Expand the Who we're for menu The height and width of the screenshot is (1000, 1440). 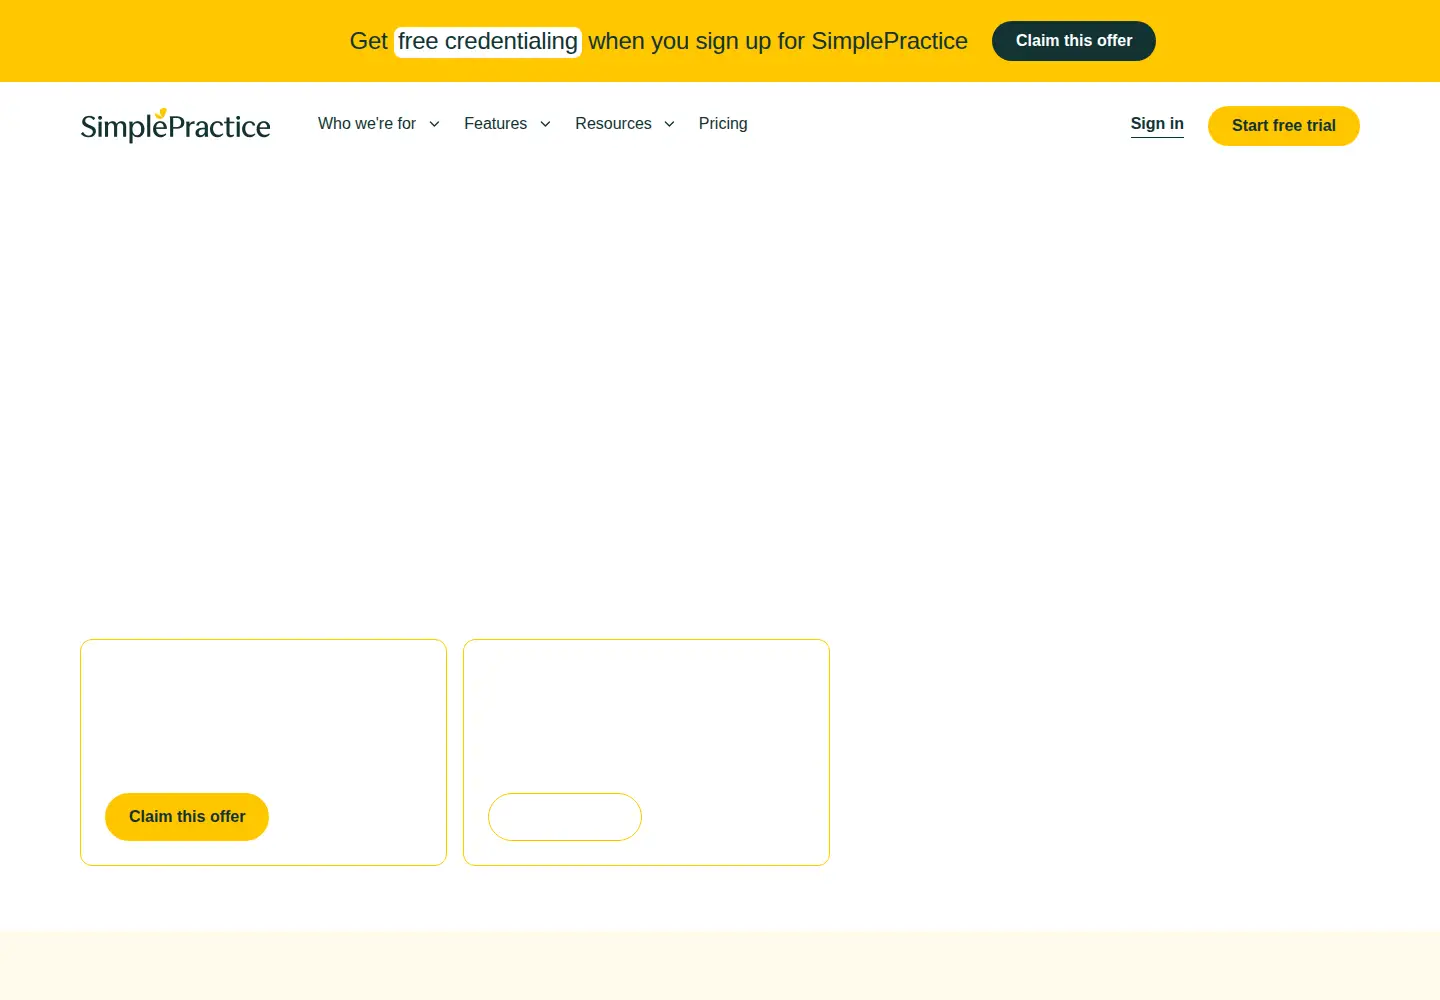[379, 124]
